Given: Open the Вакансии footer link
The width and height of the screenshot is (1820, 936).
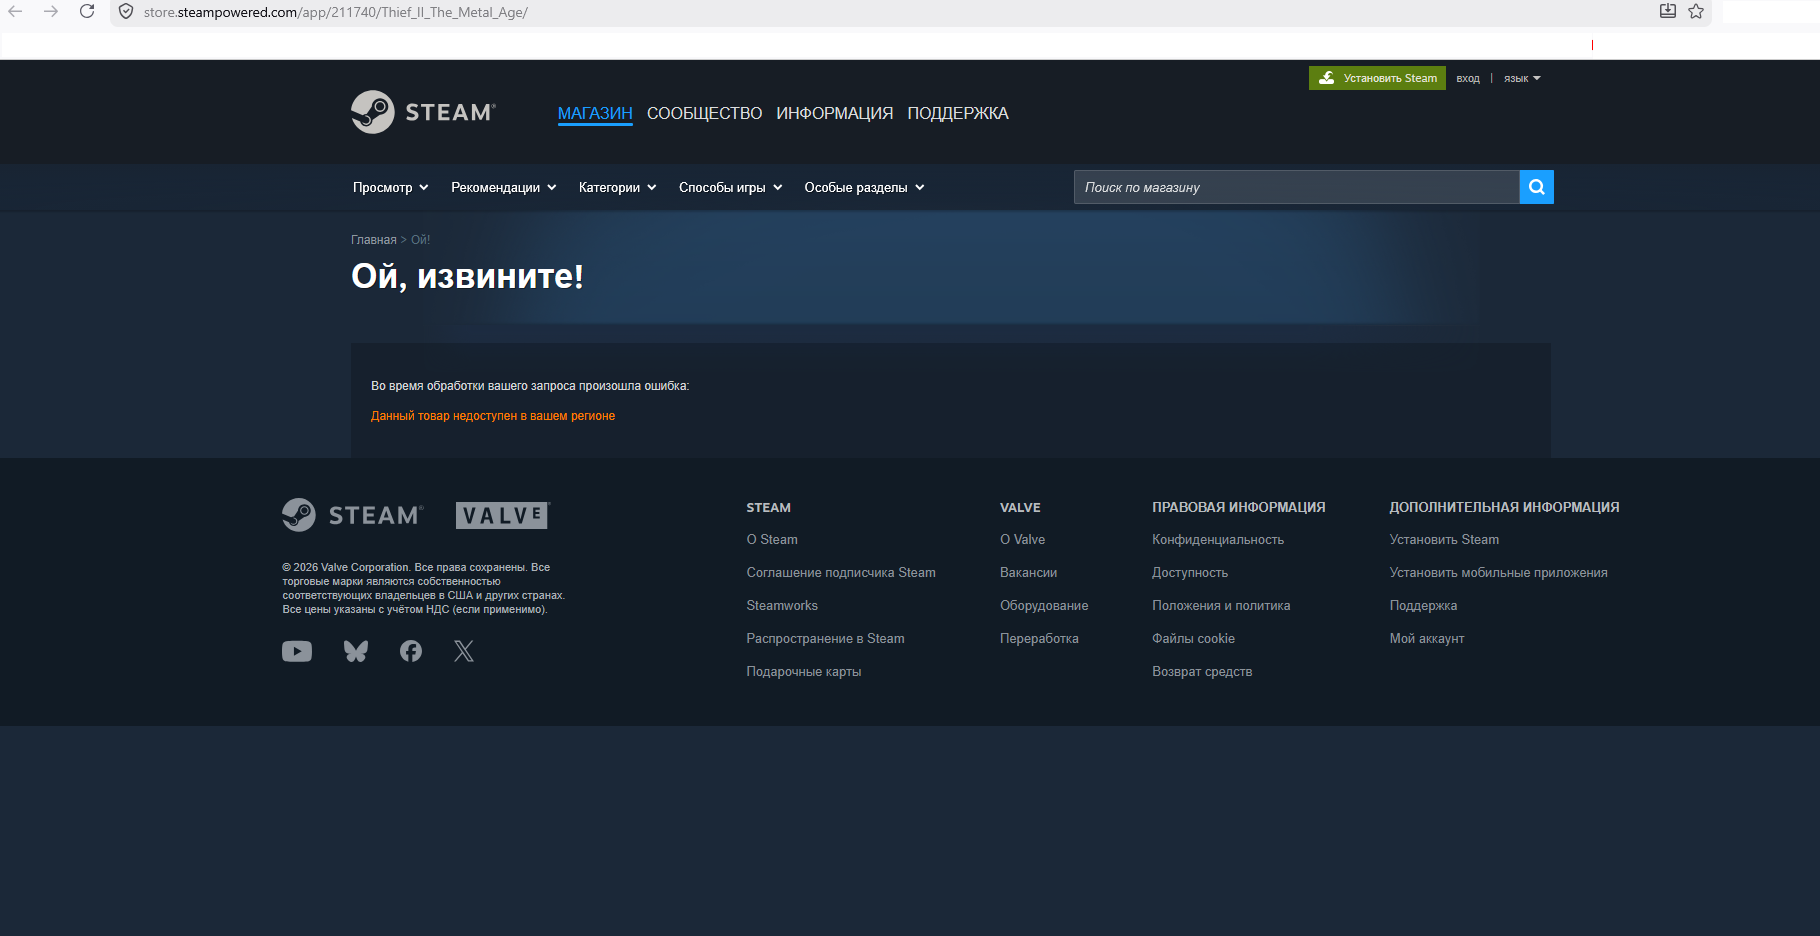Looking at the screenshot, I should point(1028,572).
